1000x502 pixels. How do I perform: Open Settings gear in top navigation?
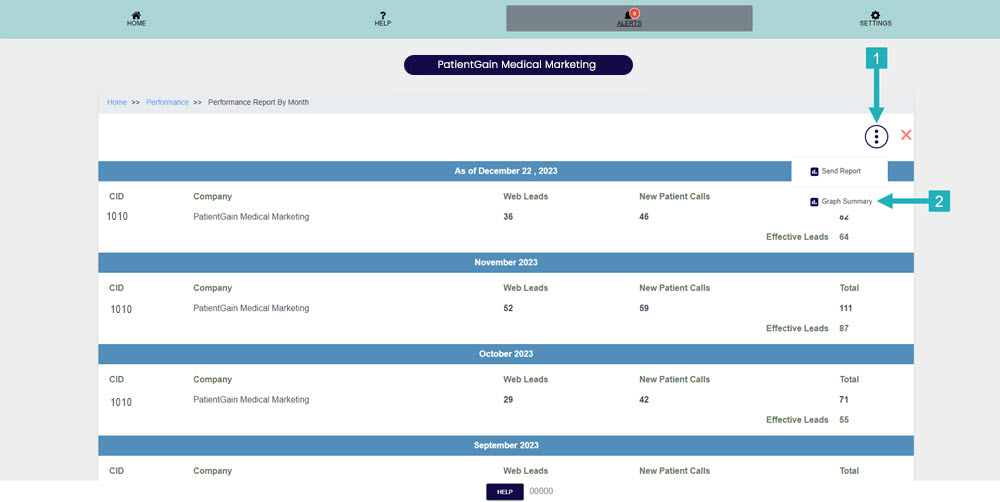[875, 18]
